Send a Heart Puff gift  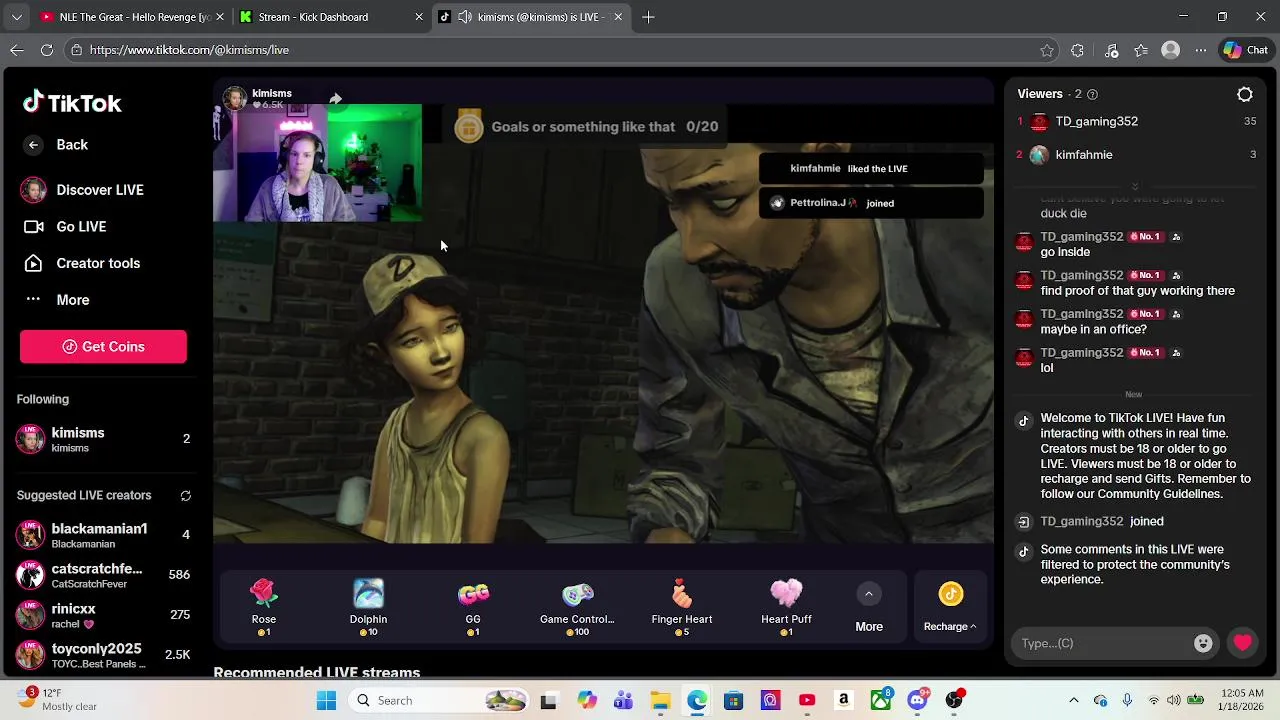(786, 606)
